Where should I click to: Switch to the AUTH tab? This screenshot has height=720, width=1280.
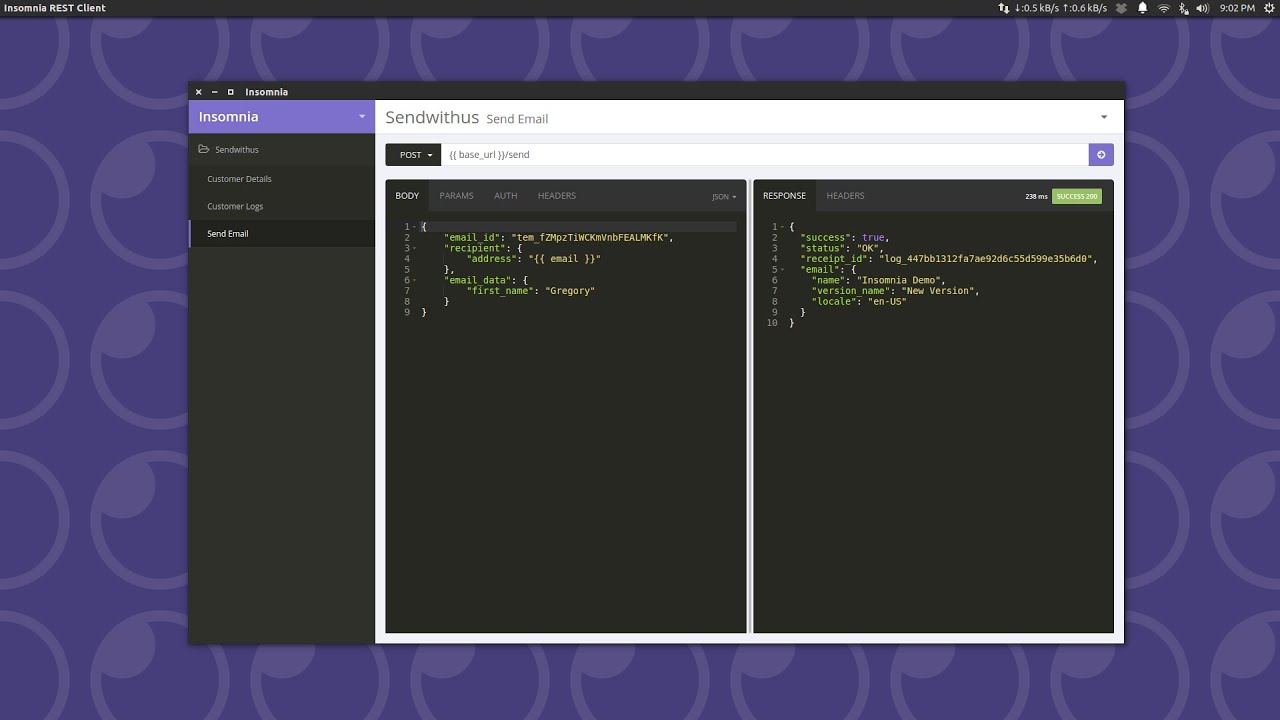point(505,196)
